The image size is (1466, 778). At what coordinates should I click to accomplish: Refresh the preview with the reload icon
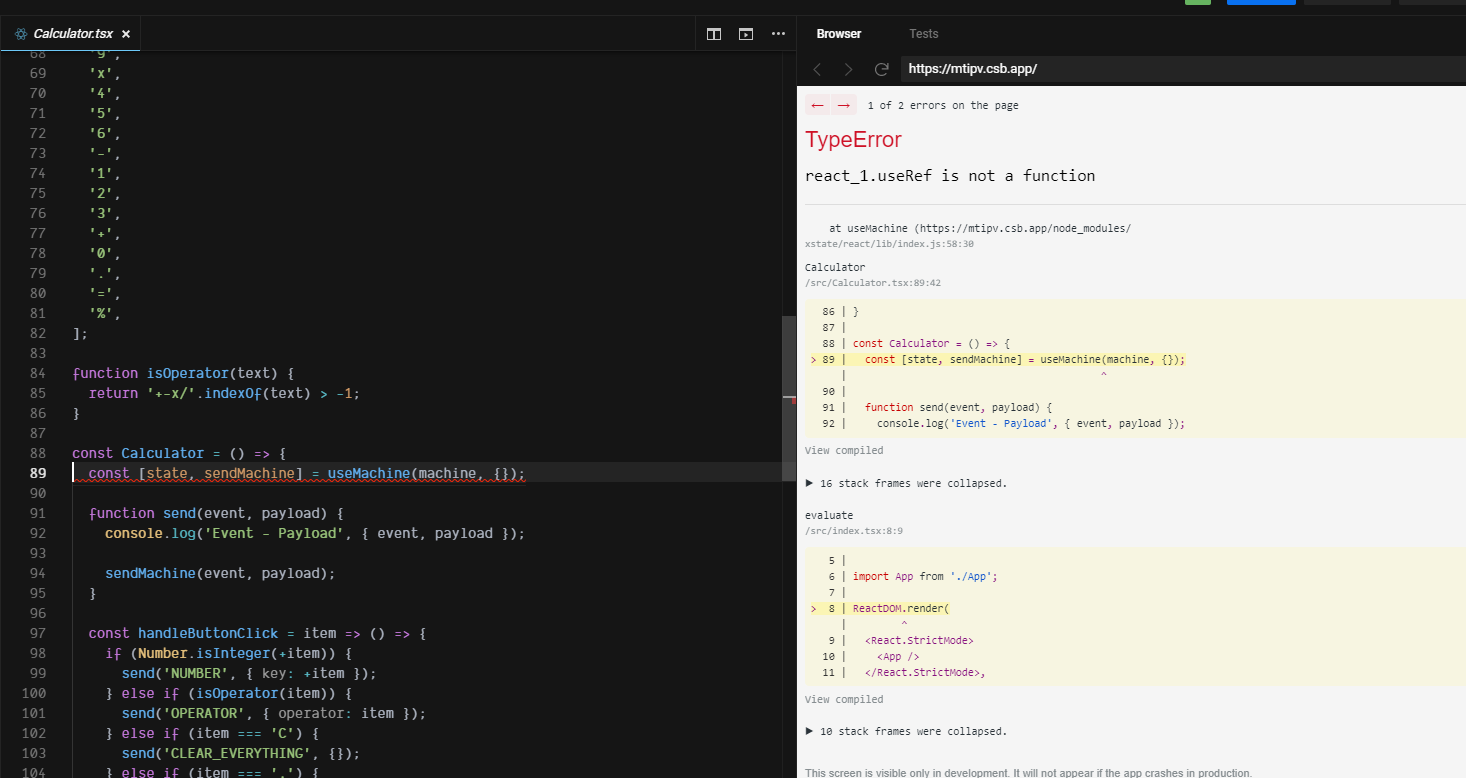click(881, 68)
